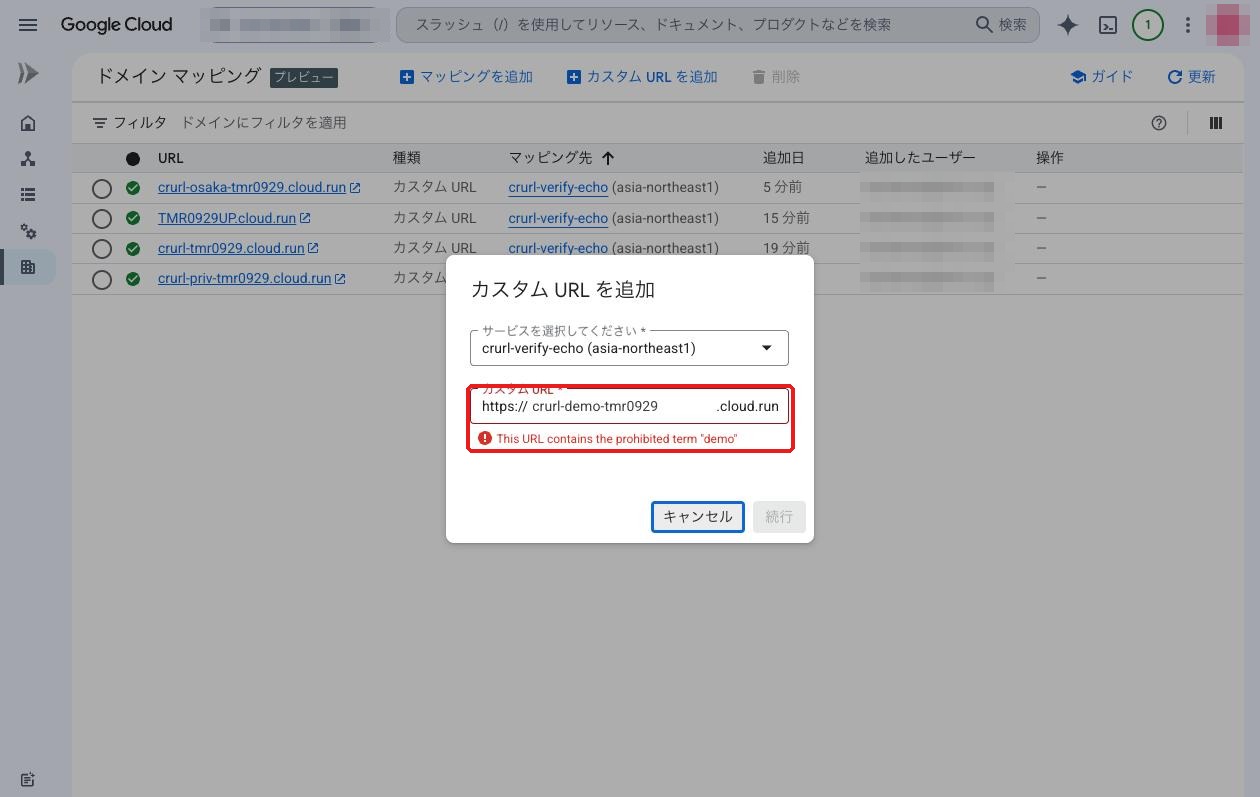Click green status check for TMR0929UP

133,218
